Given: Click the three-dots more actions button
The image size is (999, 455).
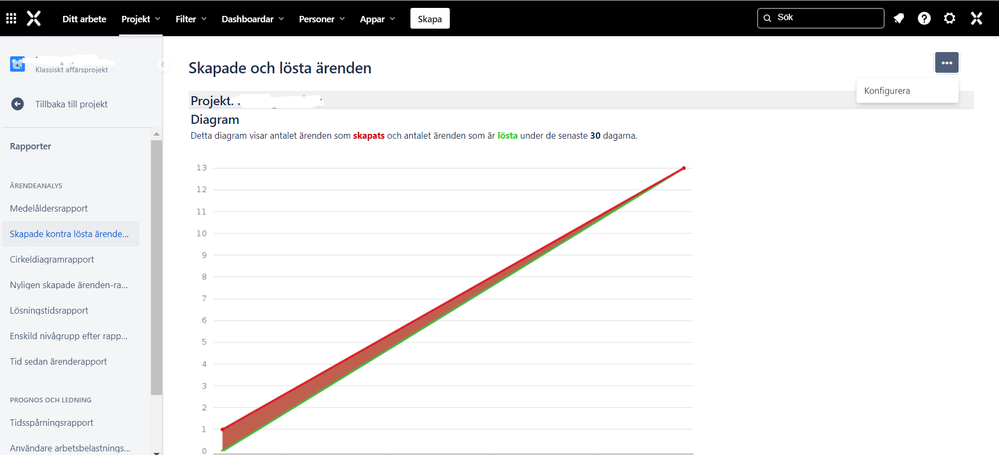Looking at the screenshot, I should point(947,62).
